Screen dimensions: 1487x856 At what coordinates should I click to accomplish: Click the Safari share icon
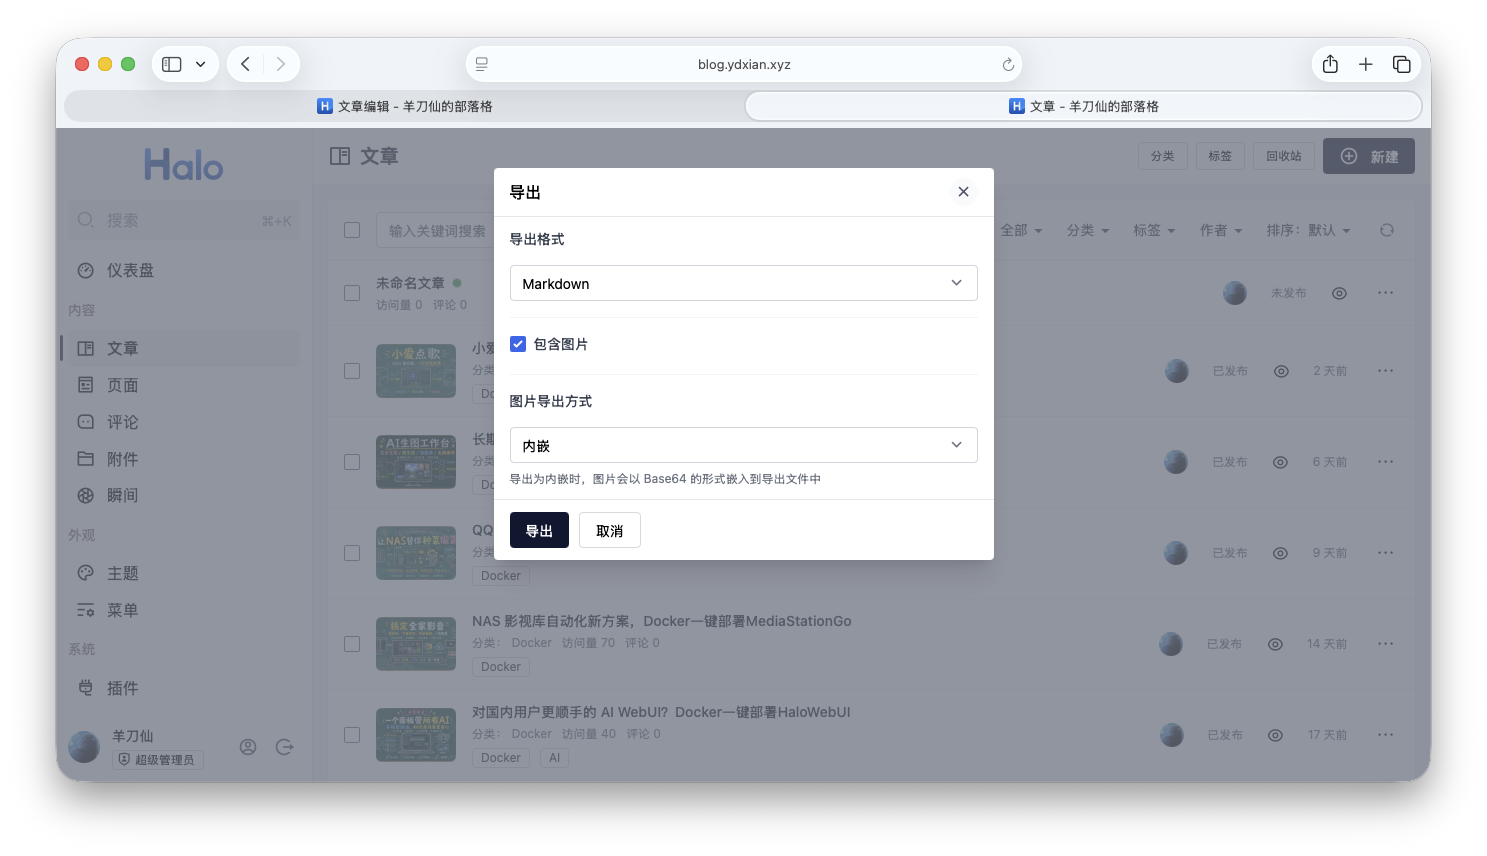click(x=1330, y=64)
